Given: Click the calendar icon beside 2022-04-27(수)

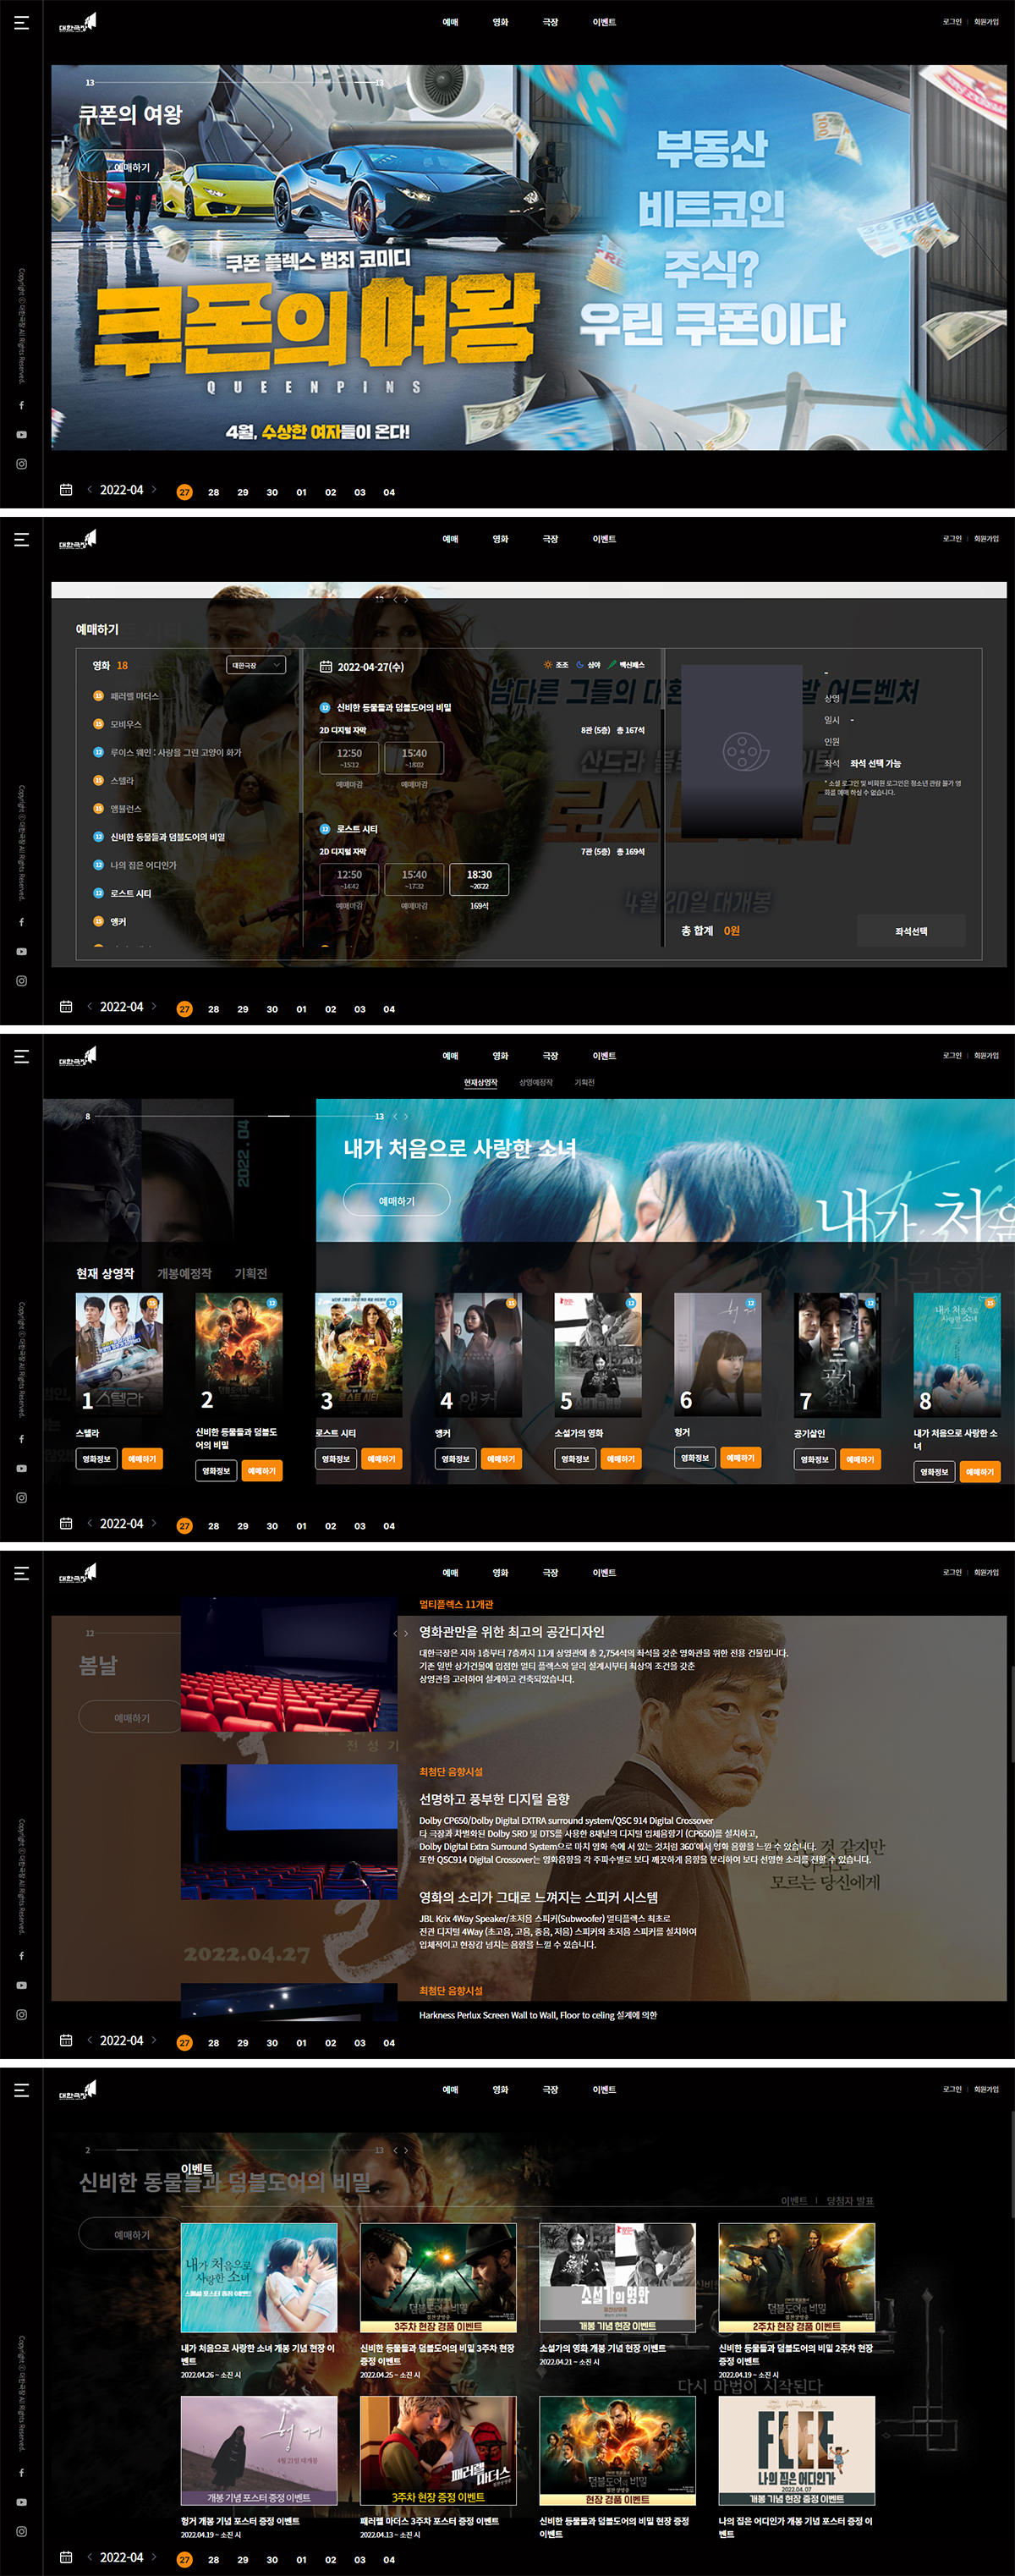Looking at the screenshot, I should (325, 667).
